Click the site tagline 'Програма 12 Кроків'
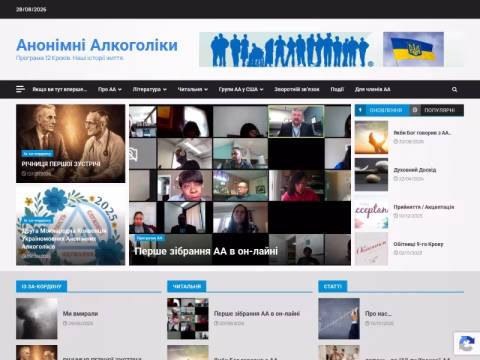Image resolution: width=480 pixels, height=360 pixels. click(70, 58)
